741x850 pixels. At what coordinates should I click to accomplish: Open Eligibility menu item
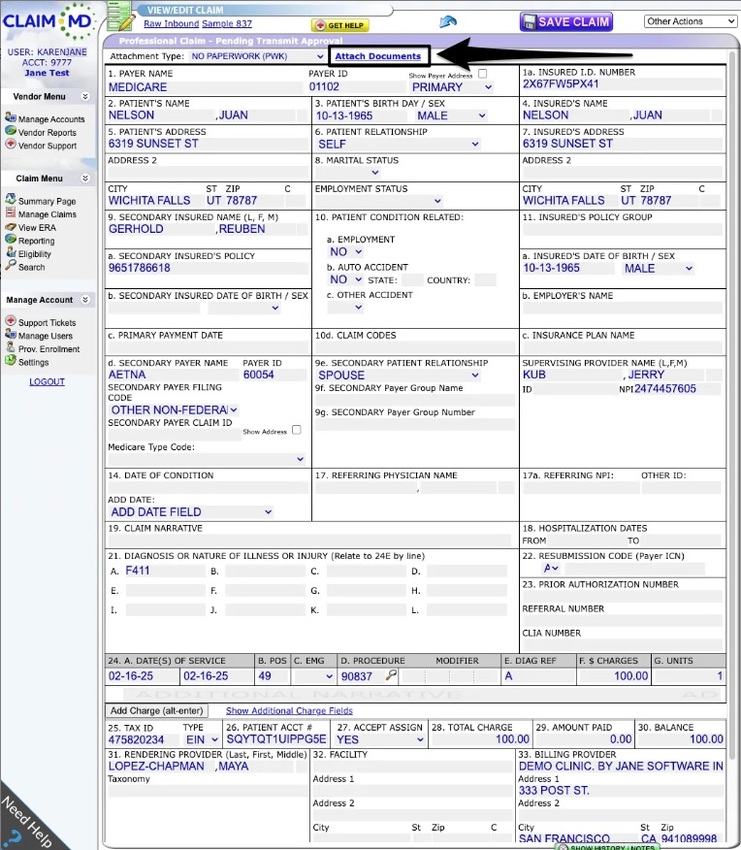[x=35, y=254]
